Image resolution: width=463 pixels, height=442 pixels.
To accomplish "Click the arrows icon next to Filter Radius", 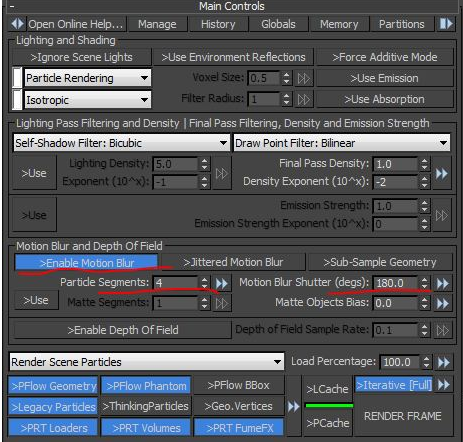I will pos(304,100).
